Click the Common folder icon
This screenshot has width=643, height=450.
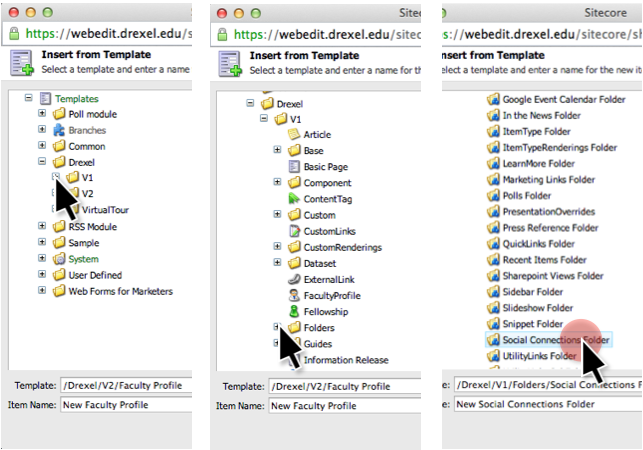[x=59, y=146]
